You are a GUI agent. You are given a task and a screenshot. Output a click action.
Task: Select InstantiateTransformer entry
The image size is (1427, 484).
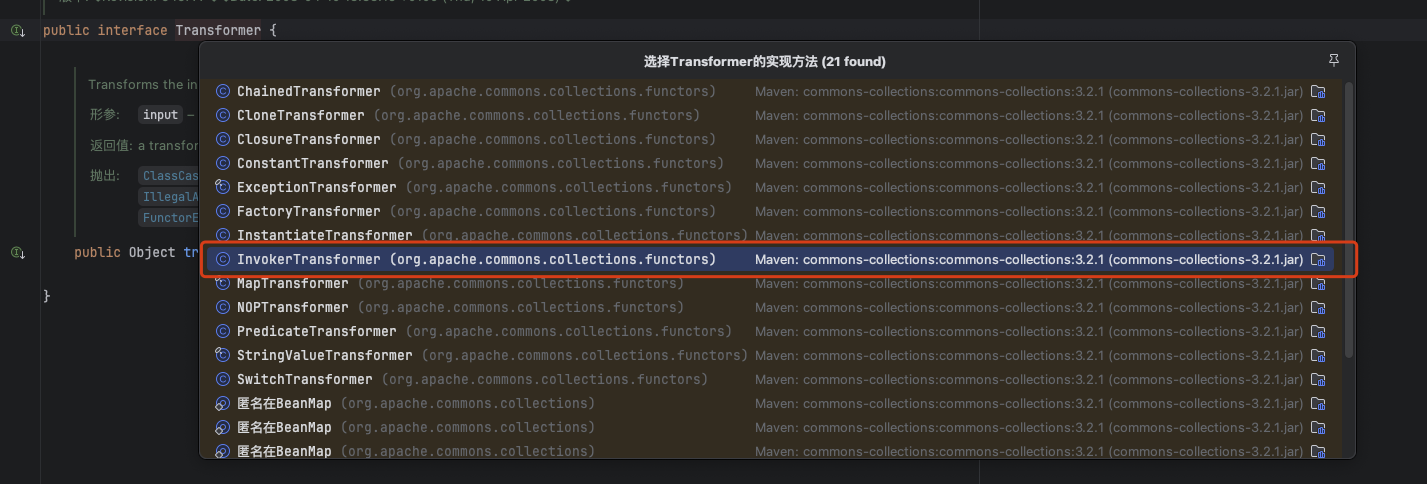[x=324, y=235]
